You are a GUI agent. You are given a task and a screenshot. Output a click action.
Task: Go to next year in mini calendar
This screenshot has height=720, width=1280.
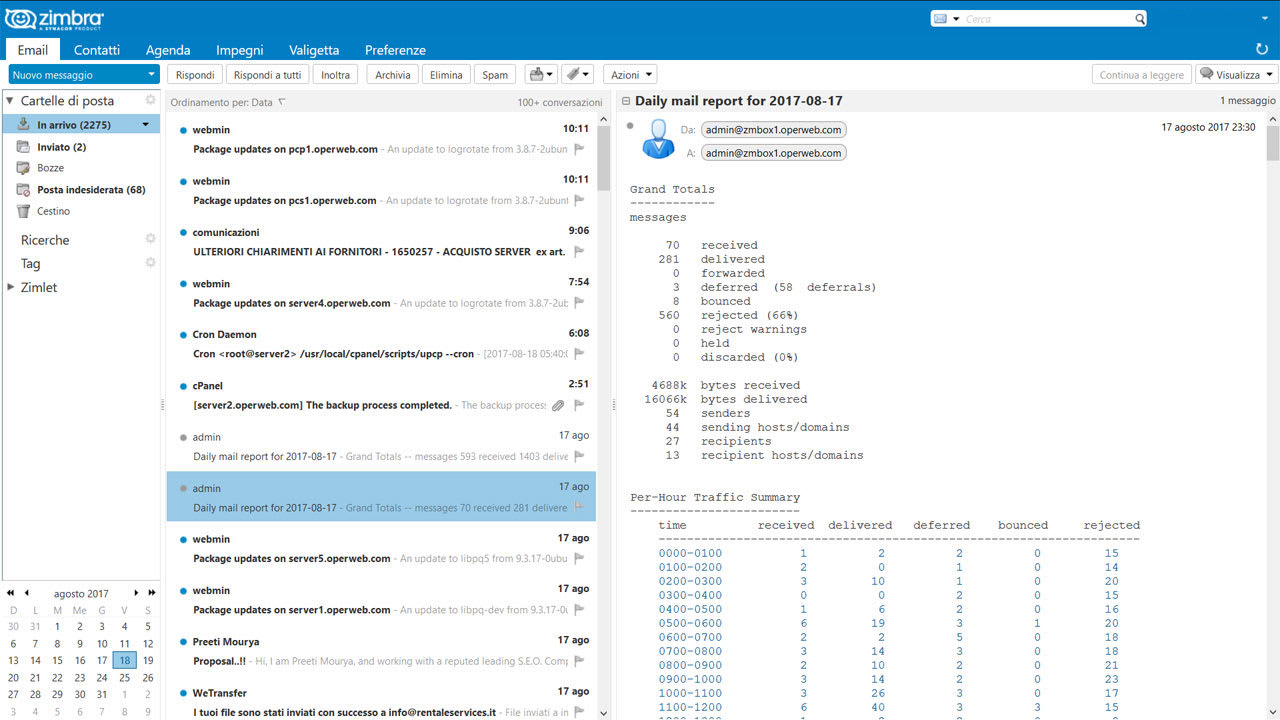pos(152,593)
